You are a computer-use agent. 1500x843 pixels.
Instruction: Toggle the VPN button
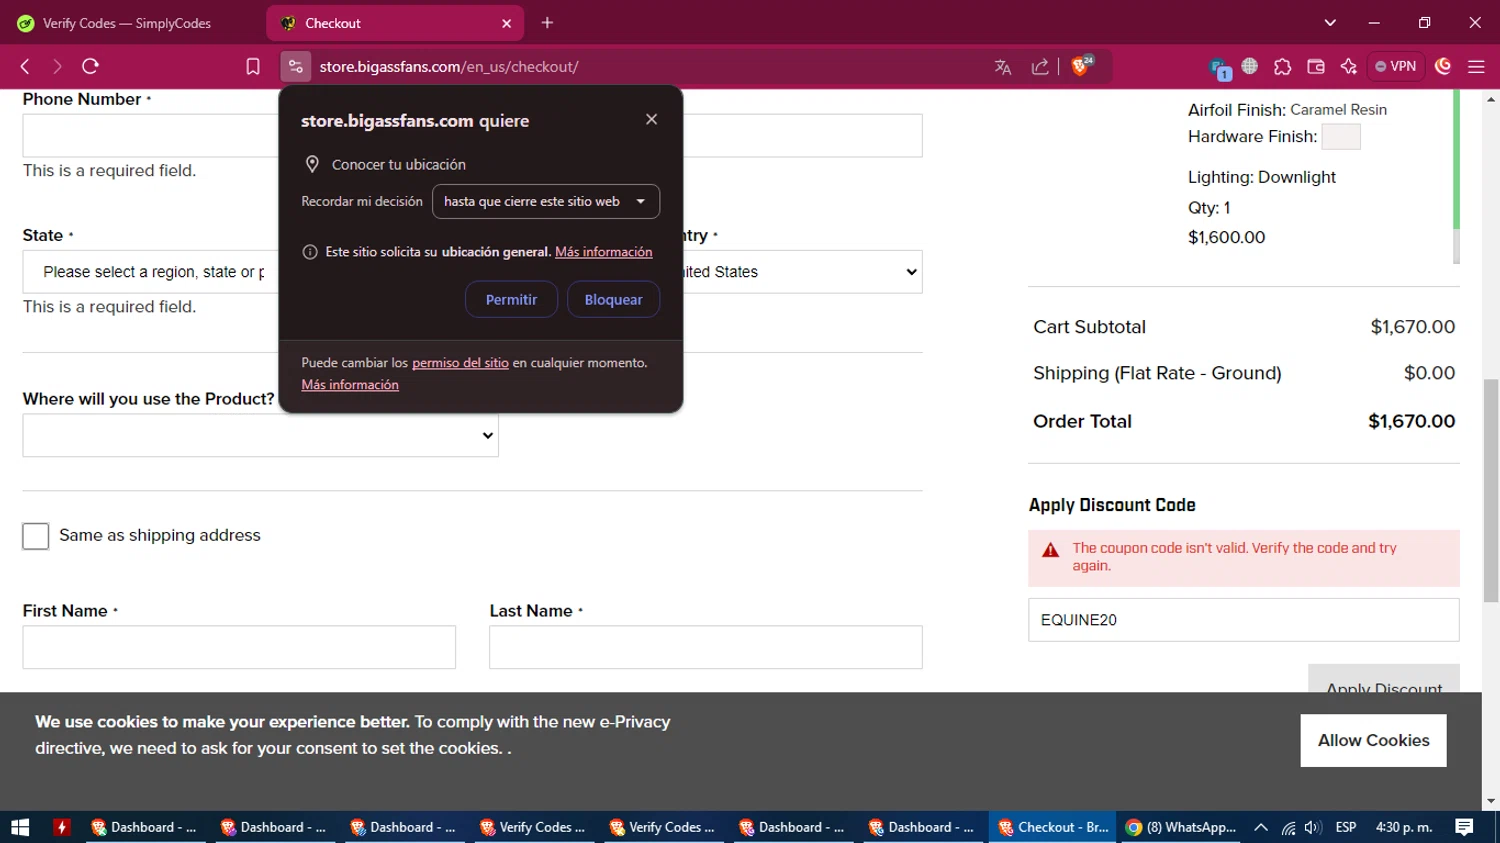[x=1396, y=66]
